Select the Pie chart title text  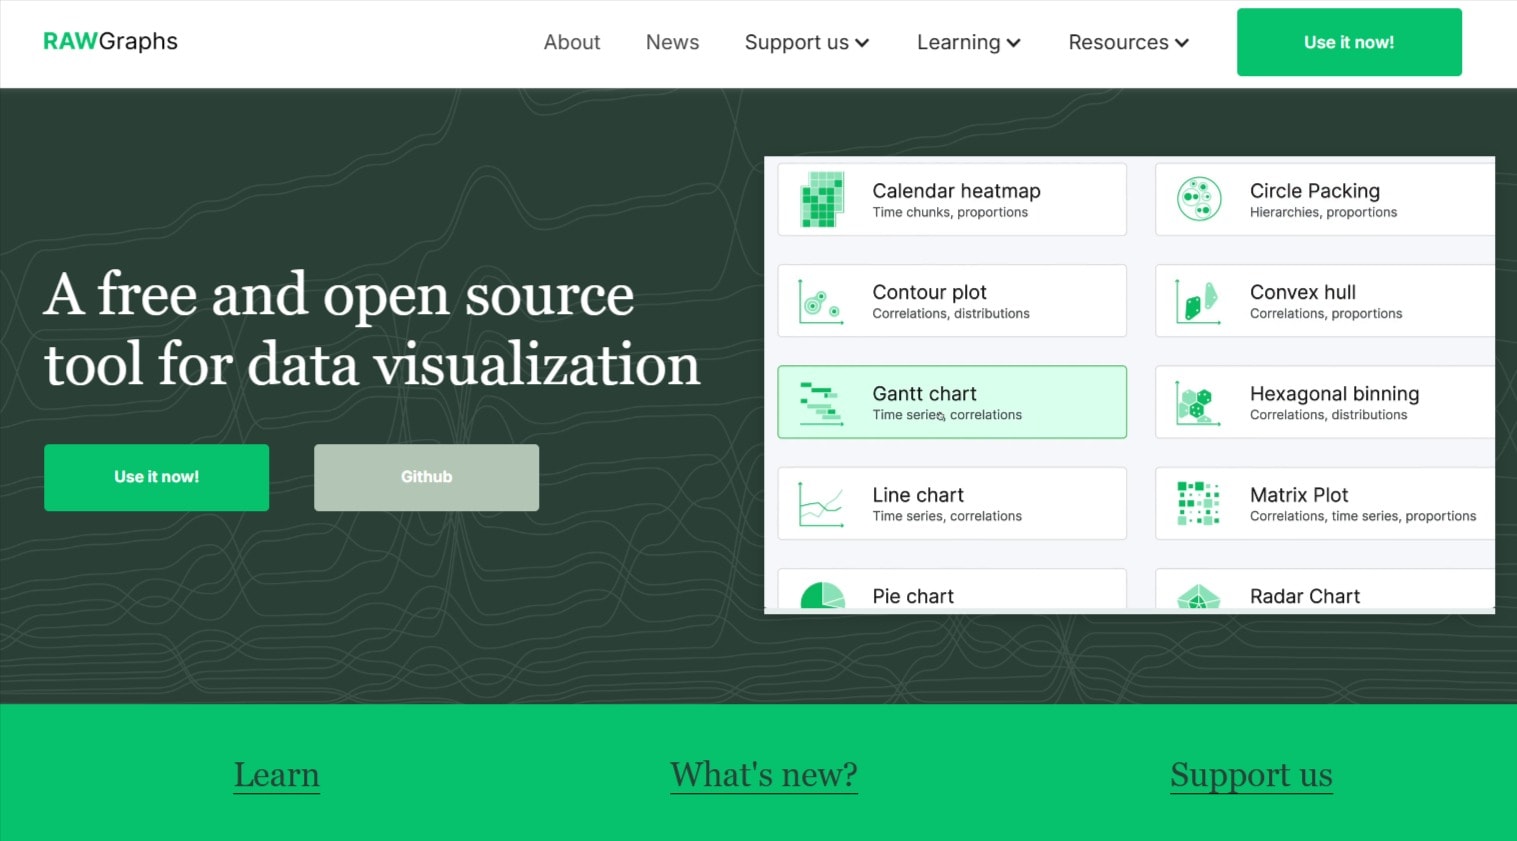tap(913, 596)
